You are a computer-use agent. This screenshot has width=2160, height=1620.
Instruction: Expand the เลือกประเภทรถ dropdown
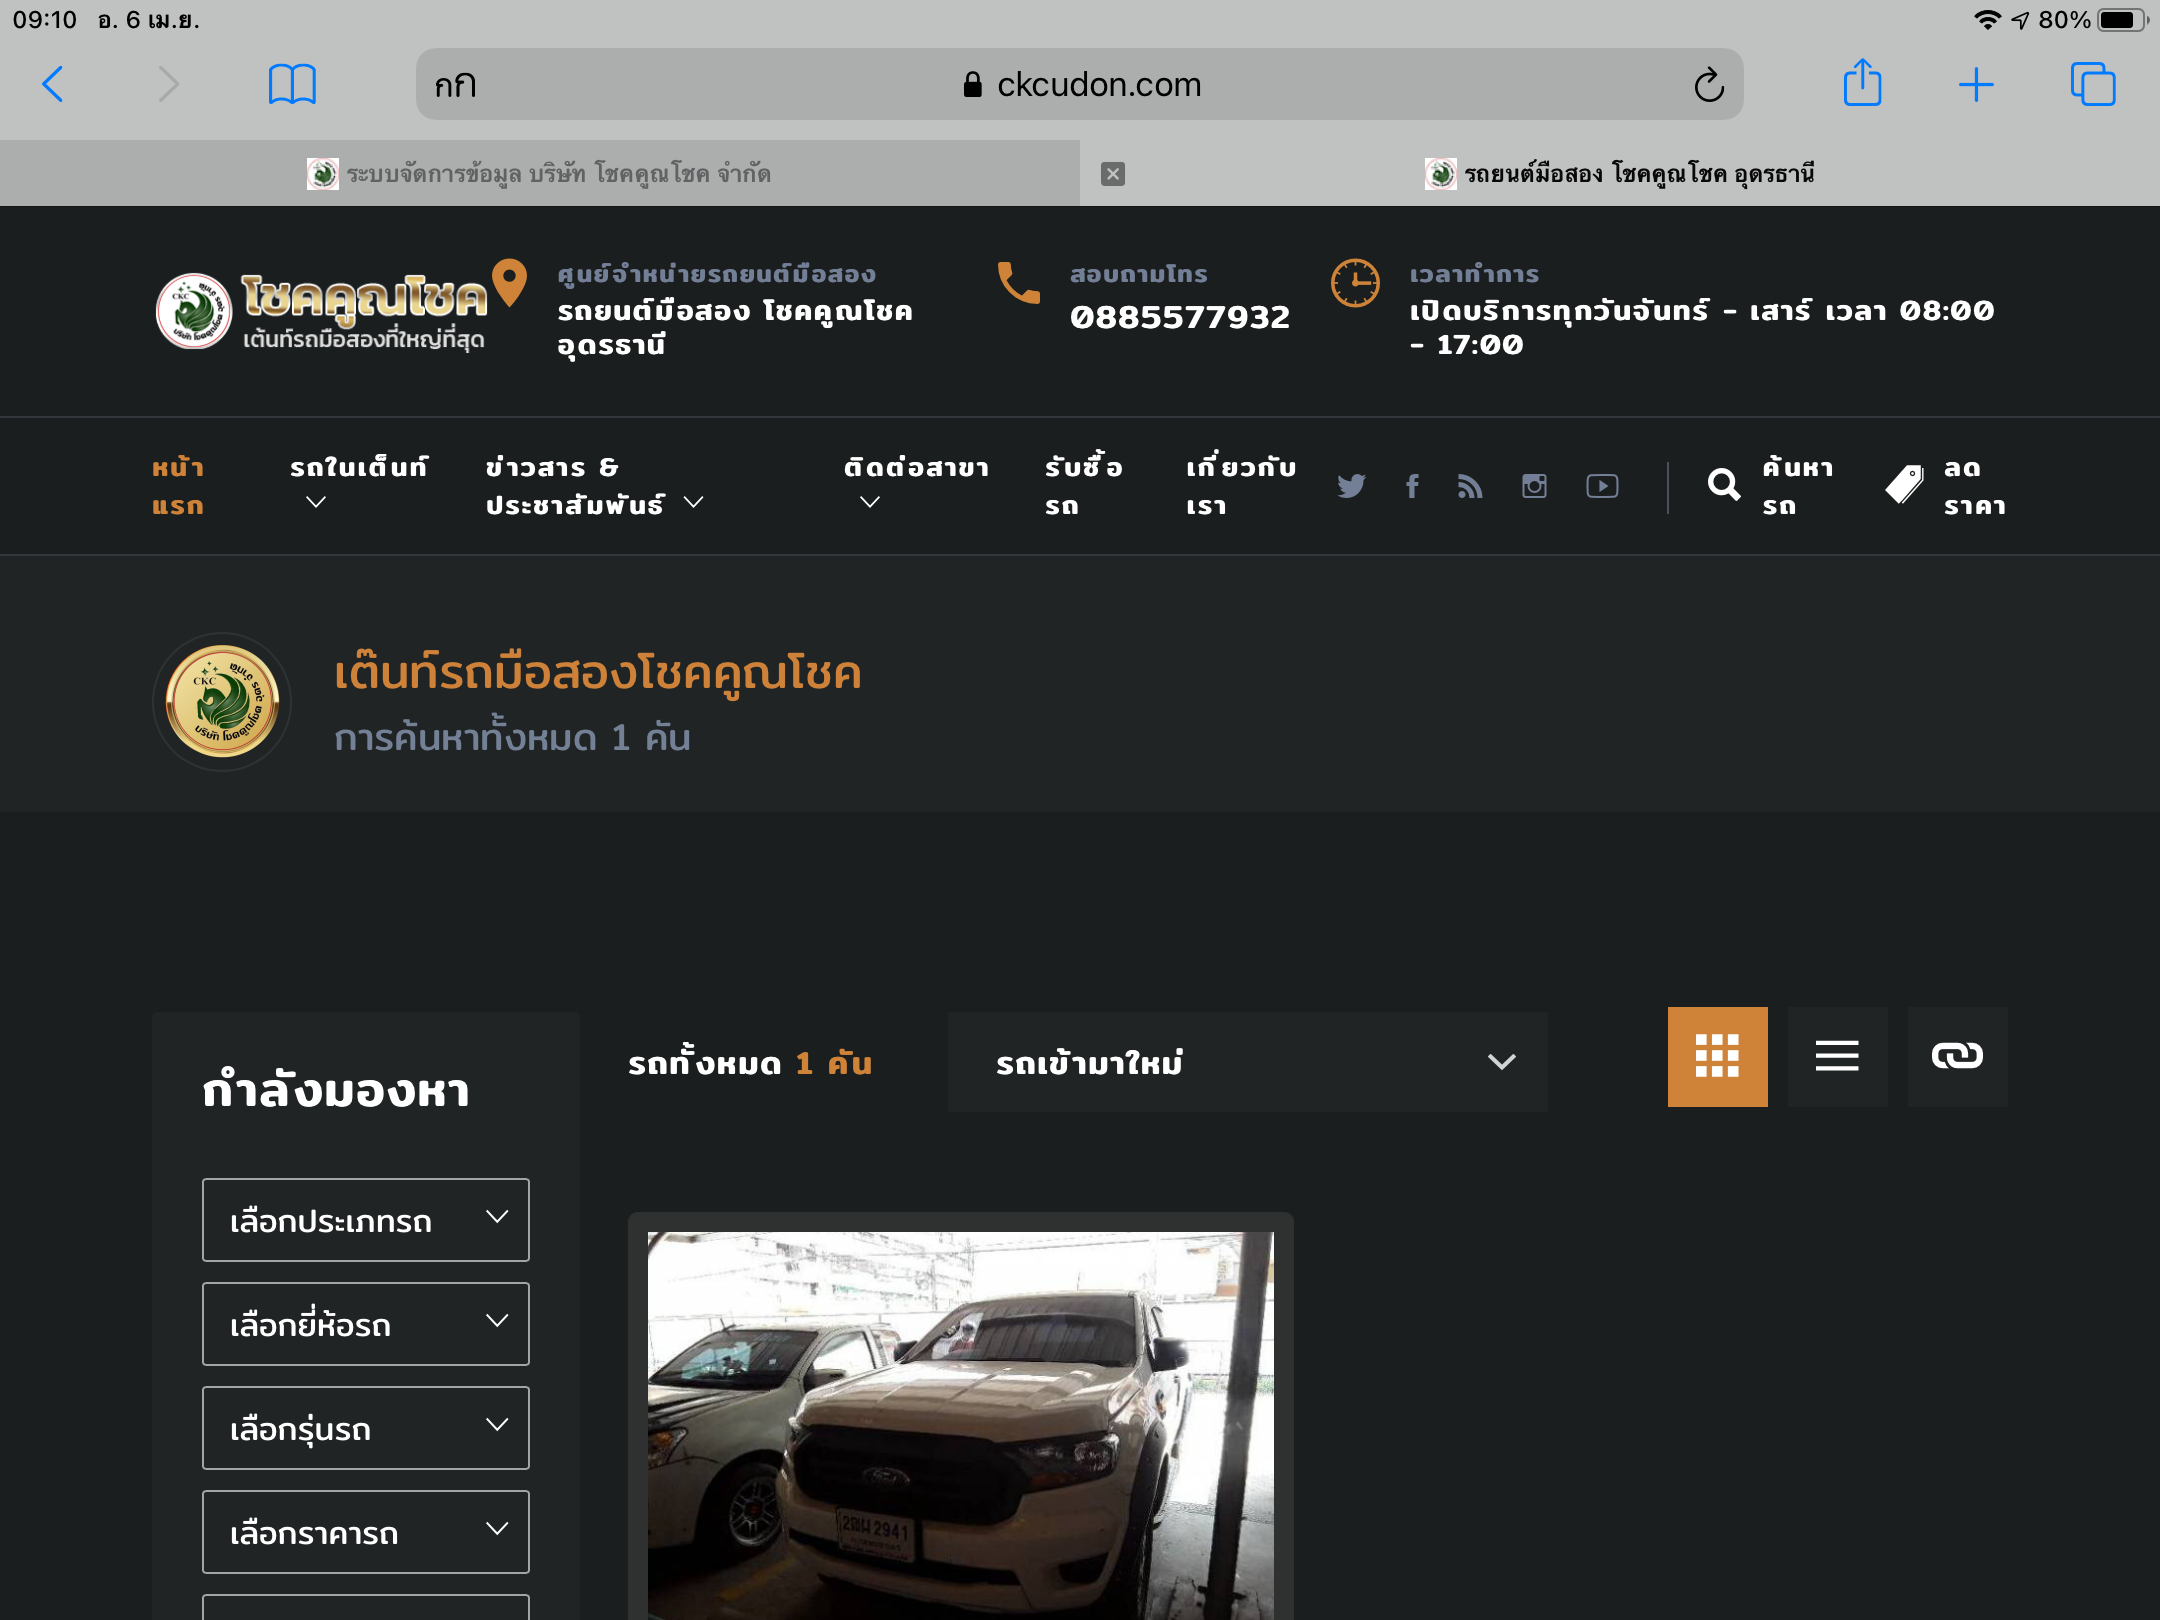(x=365, y=1220)
